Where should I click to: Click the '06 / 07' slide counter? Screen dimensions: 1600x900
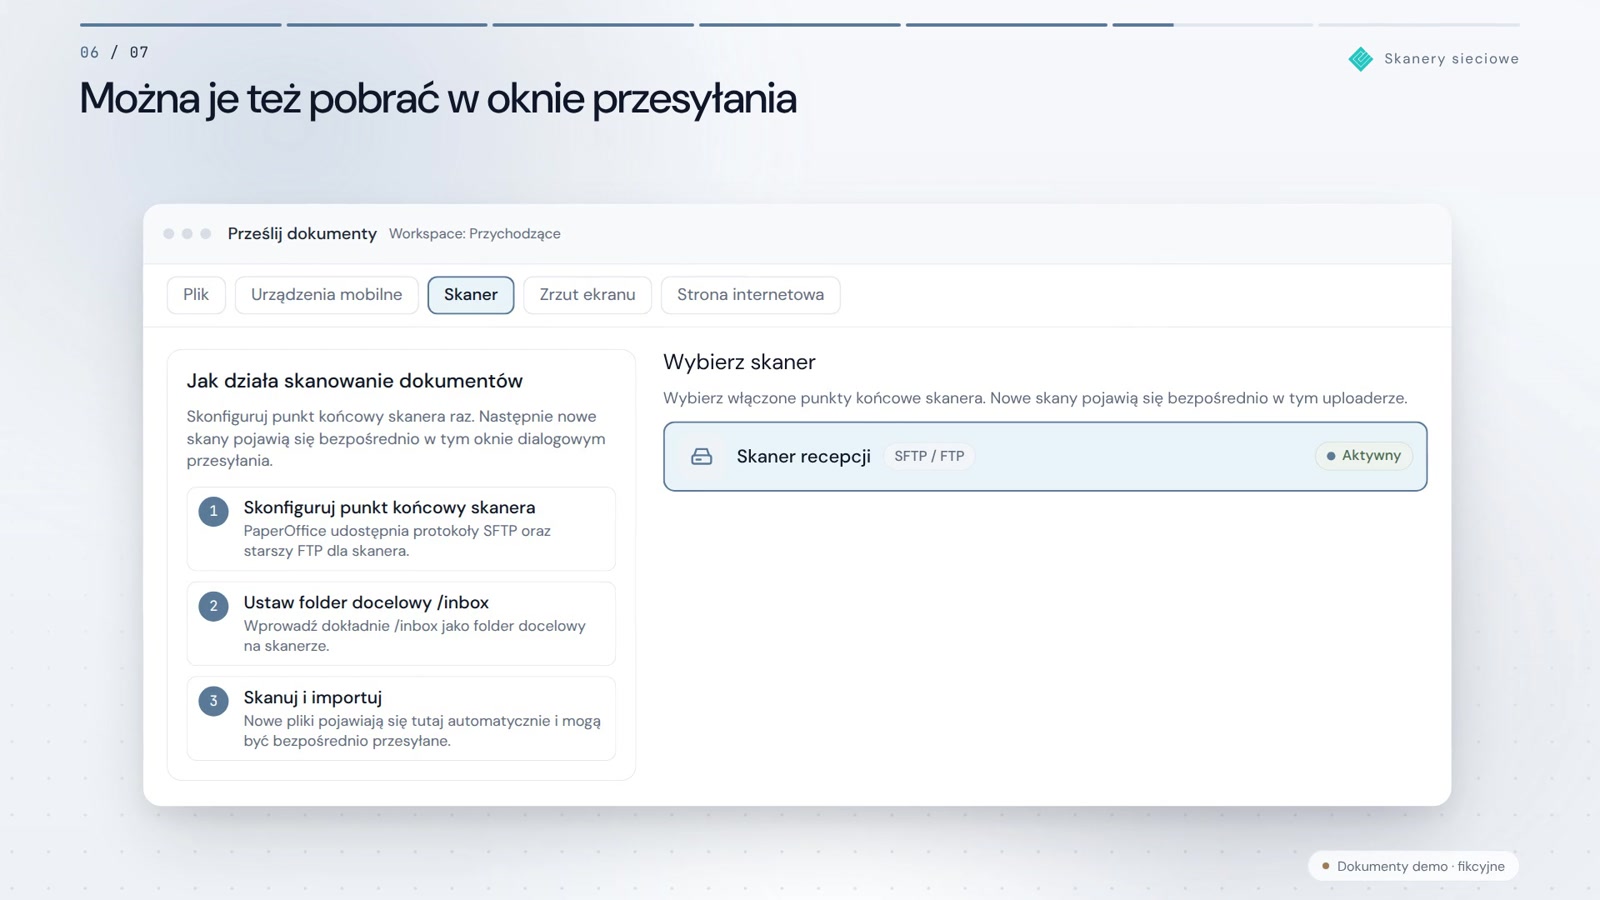[114, 52]
